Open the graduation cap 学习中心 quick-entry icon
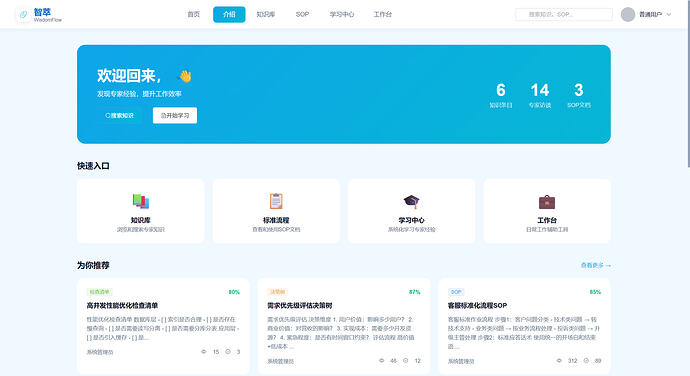This screenshot has width=690, height=376. tap(411, 202)
